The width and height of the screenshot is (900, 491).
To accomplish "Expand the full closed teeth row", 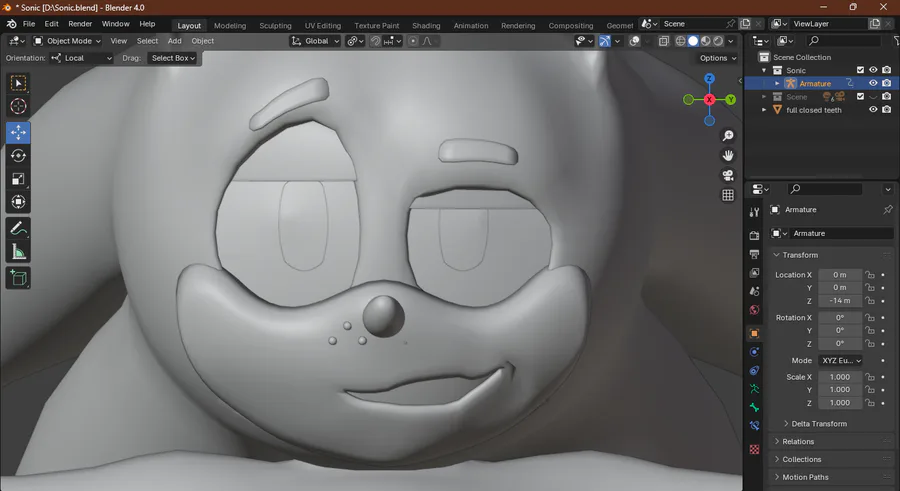I will coord(764,110).
